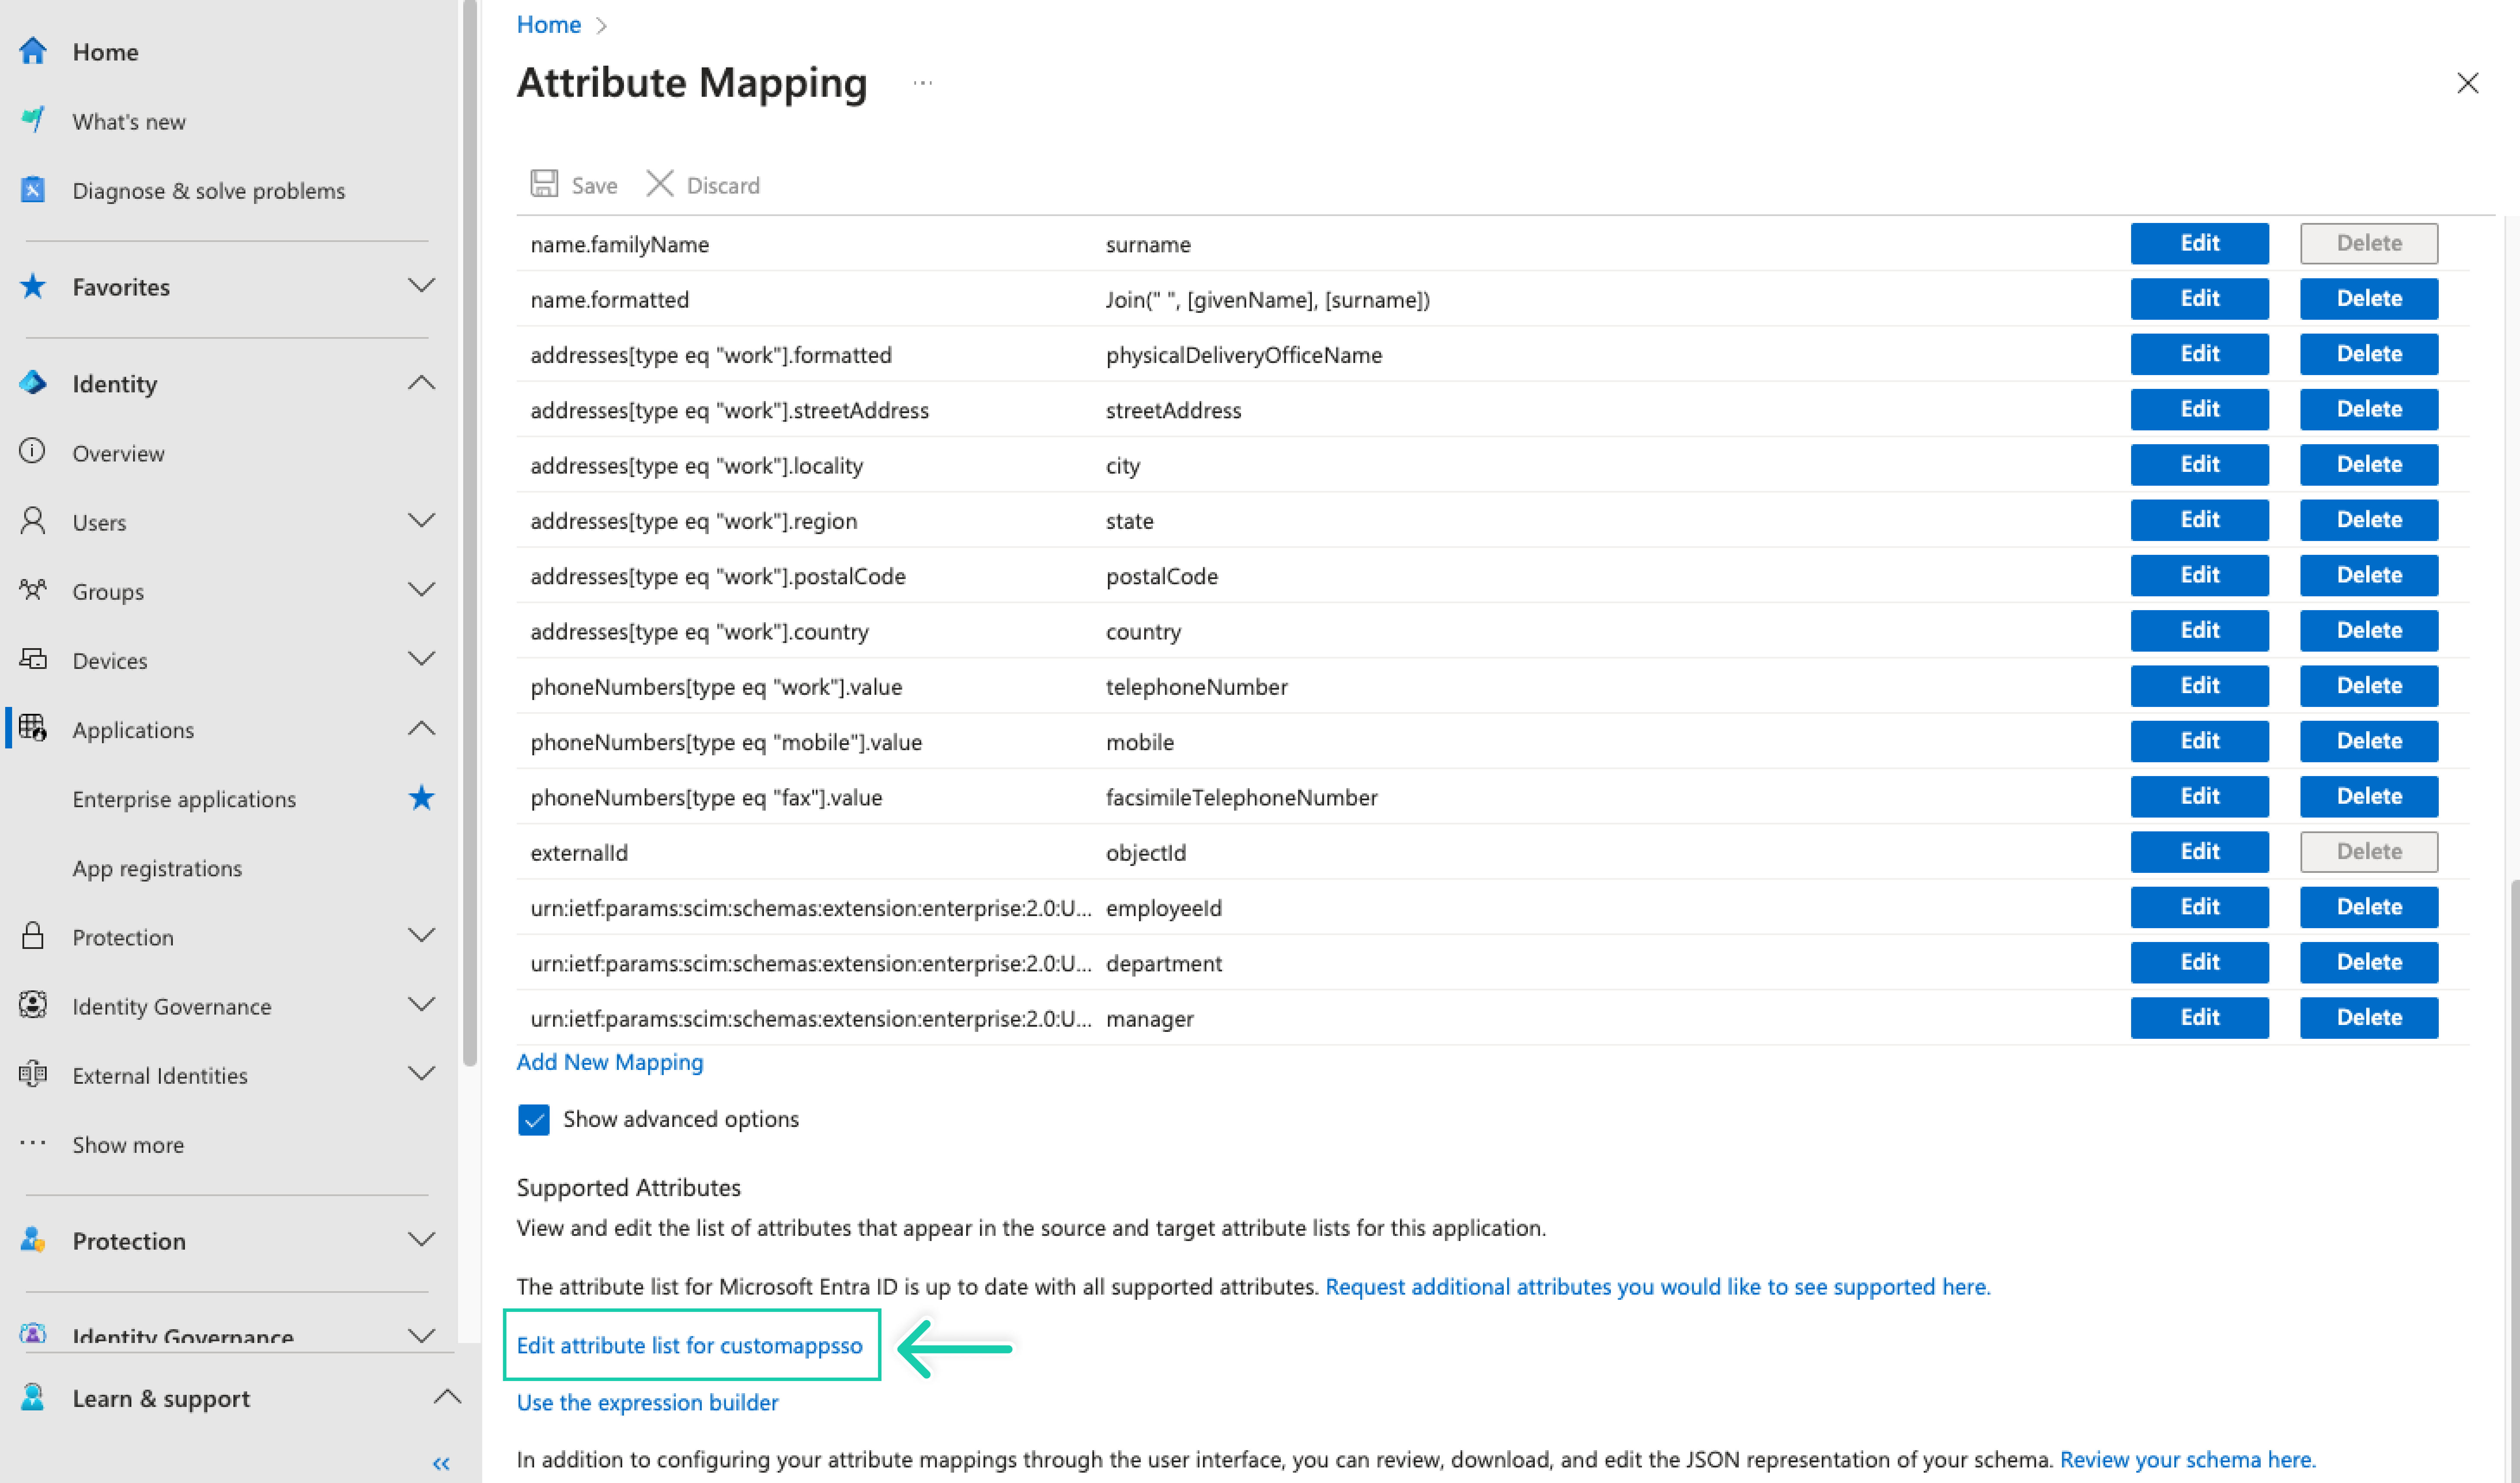Collapse the Applications chevron
Viewport: 2520px width, 1483px height.
tap(422, 728)
